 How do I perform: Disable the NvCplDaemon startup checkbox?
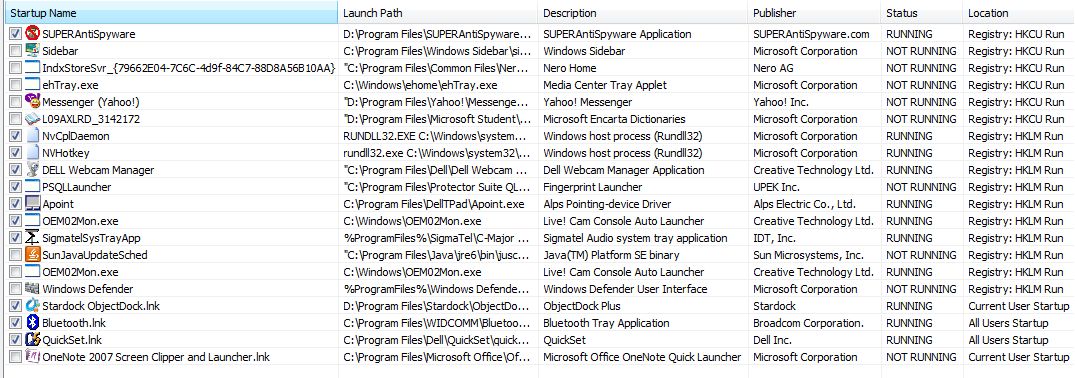coord(15,136)
